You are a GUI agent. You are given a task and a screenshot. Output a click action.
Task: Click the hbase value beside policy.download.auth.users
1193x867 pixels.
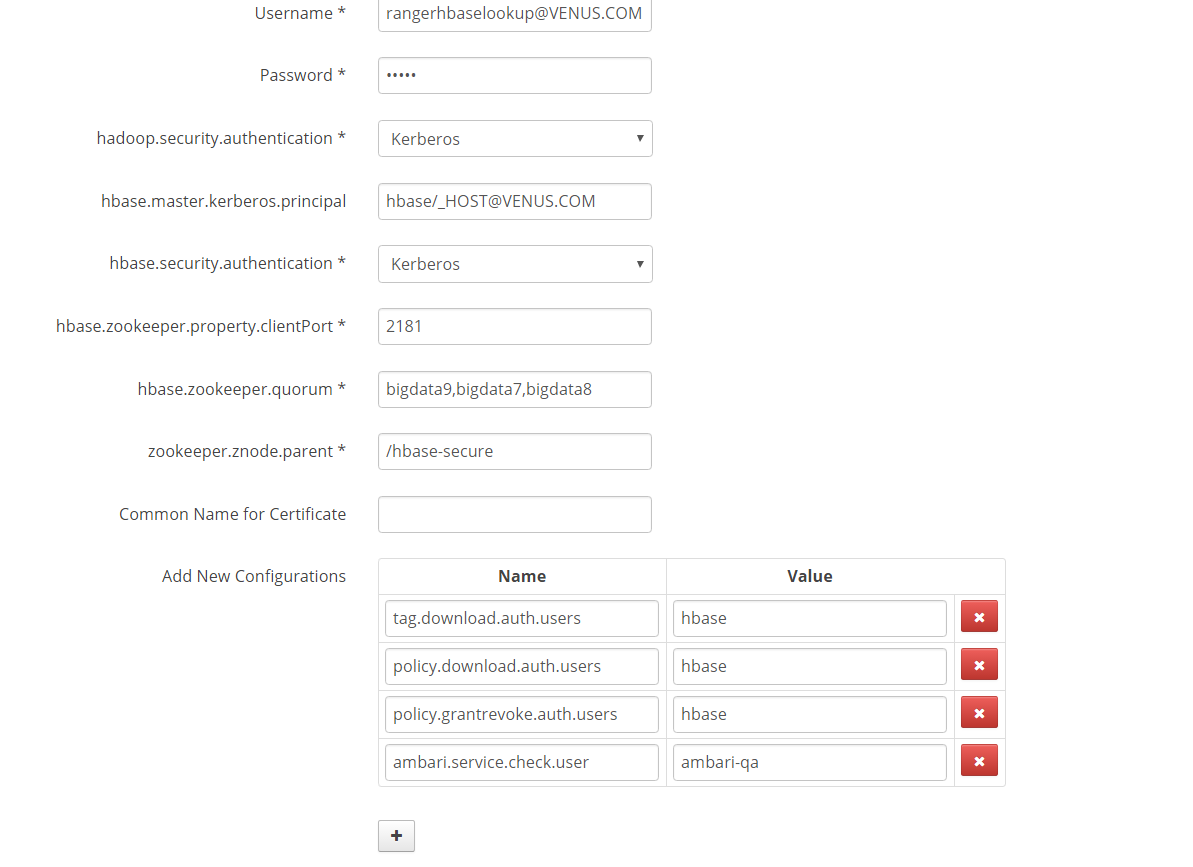click(809, 666)
